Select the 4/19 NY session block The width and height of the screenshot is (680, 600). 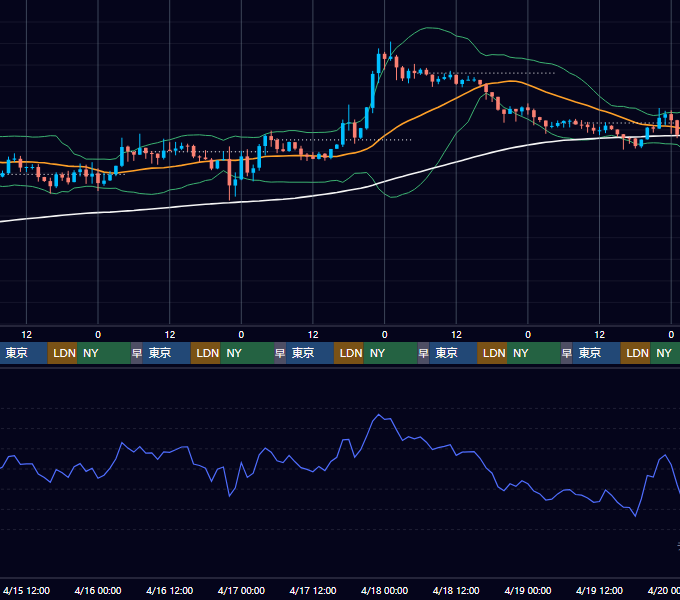[x=665, y=353]
